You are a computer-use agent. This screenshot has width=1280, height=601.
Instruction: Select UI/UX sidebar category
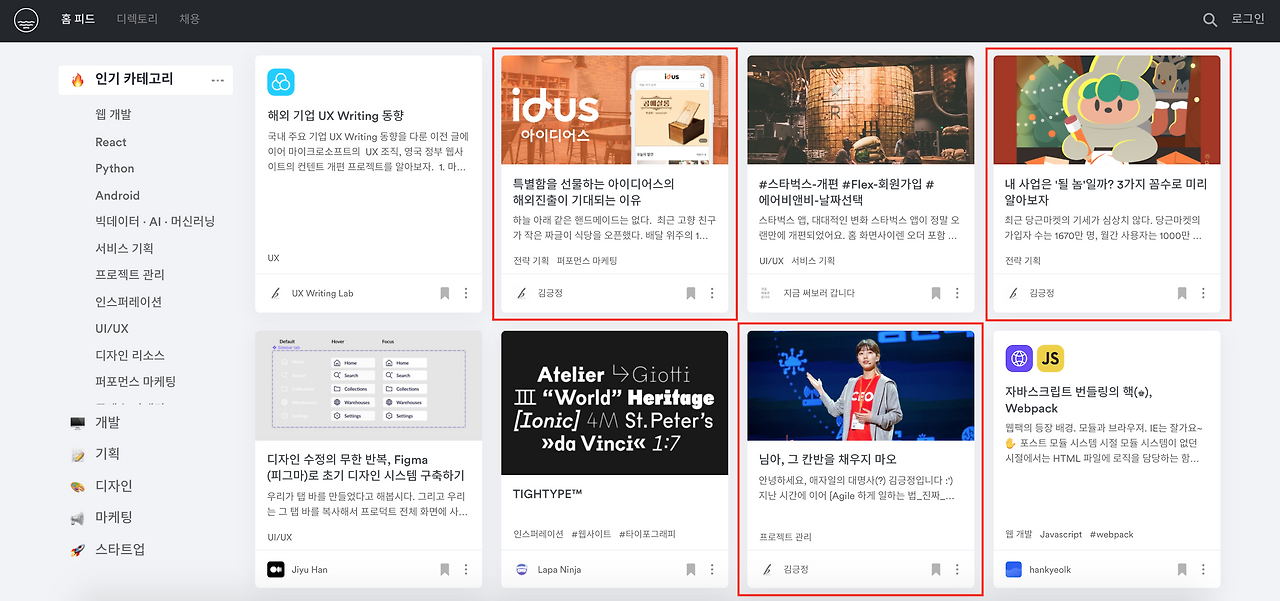pyautogui.click(x=112, y=329)
